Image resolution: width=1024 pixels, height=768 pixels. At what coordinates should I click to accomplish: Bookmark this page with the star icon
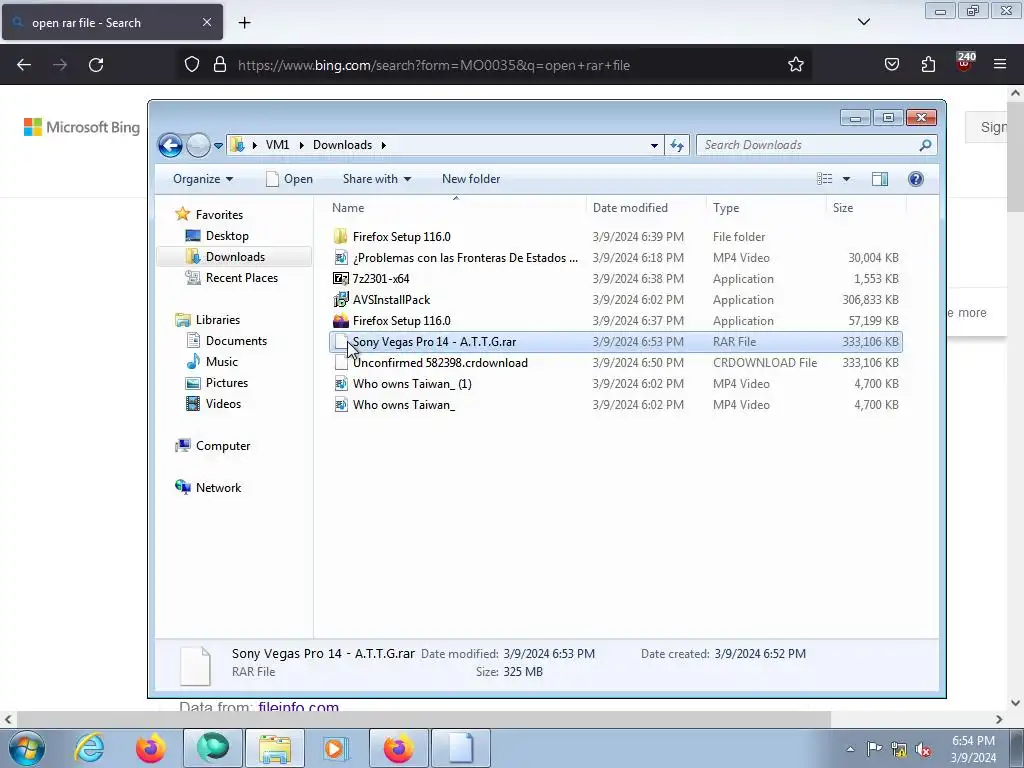click(795, 65)
